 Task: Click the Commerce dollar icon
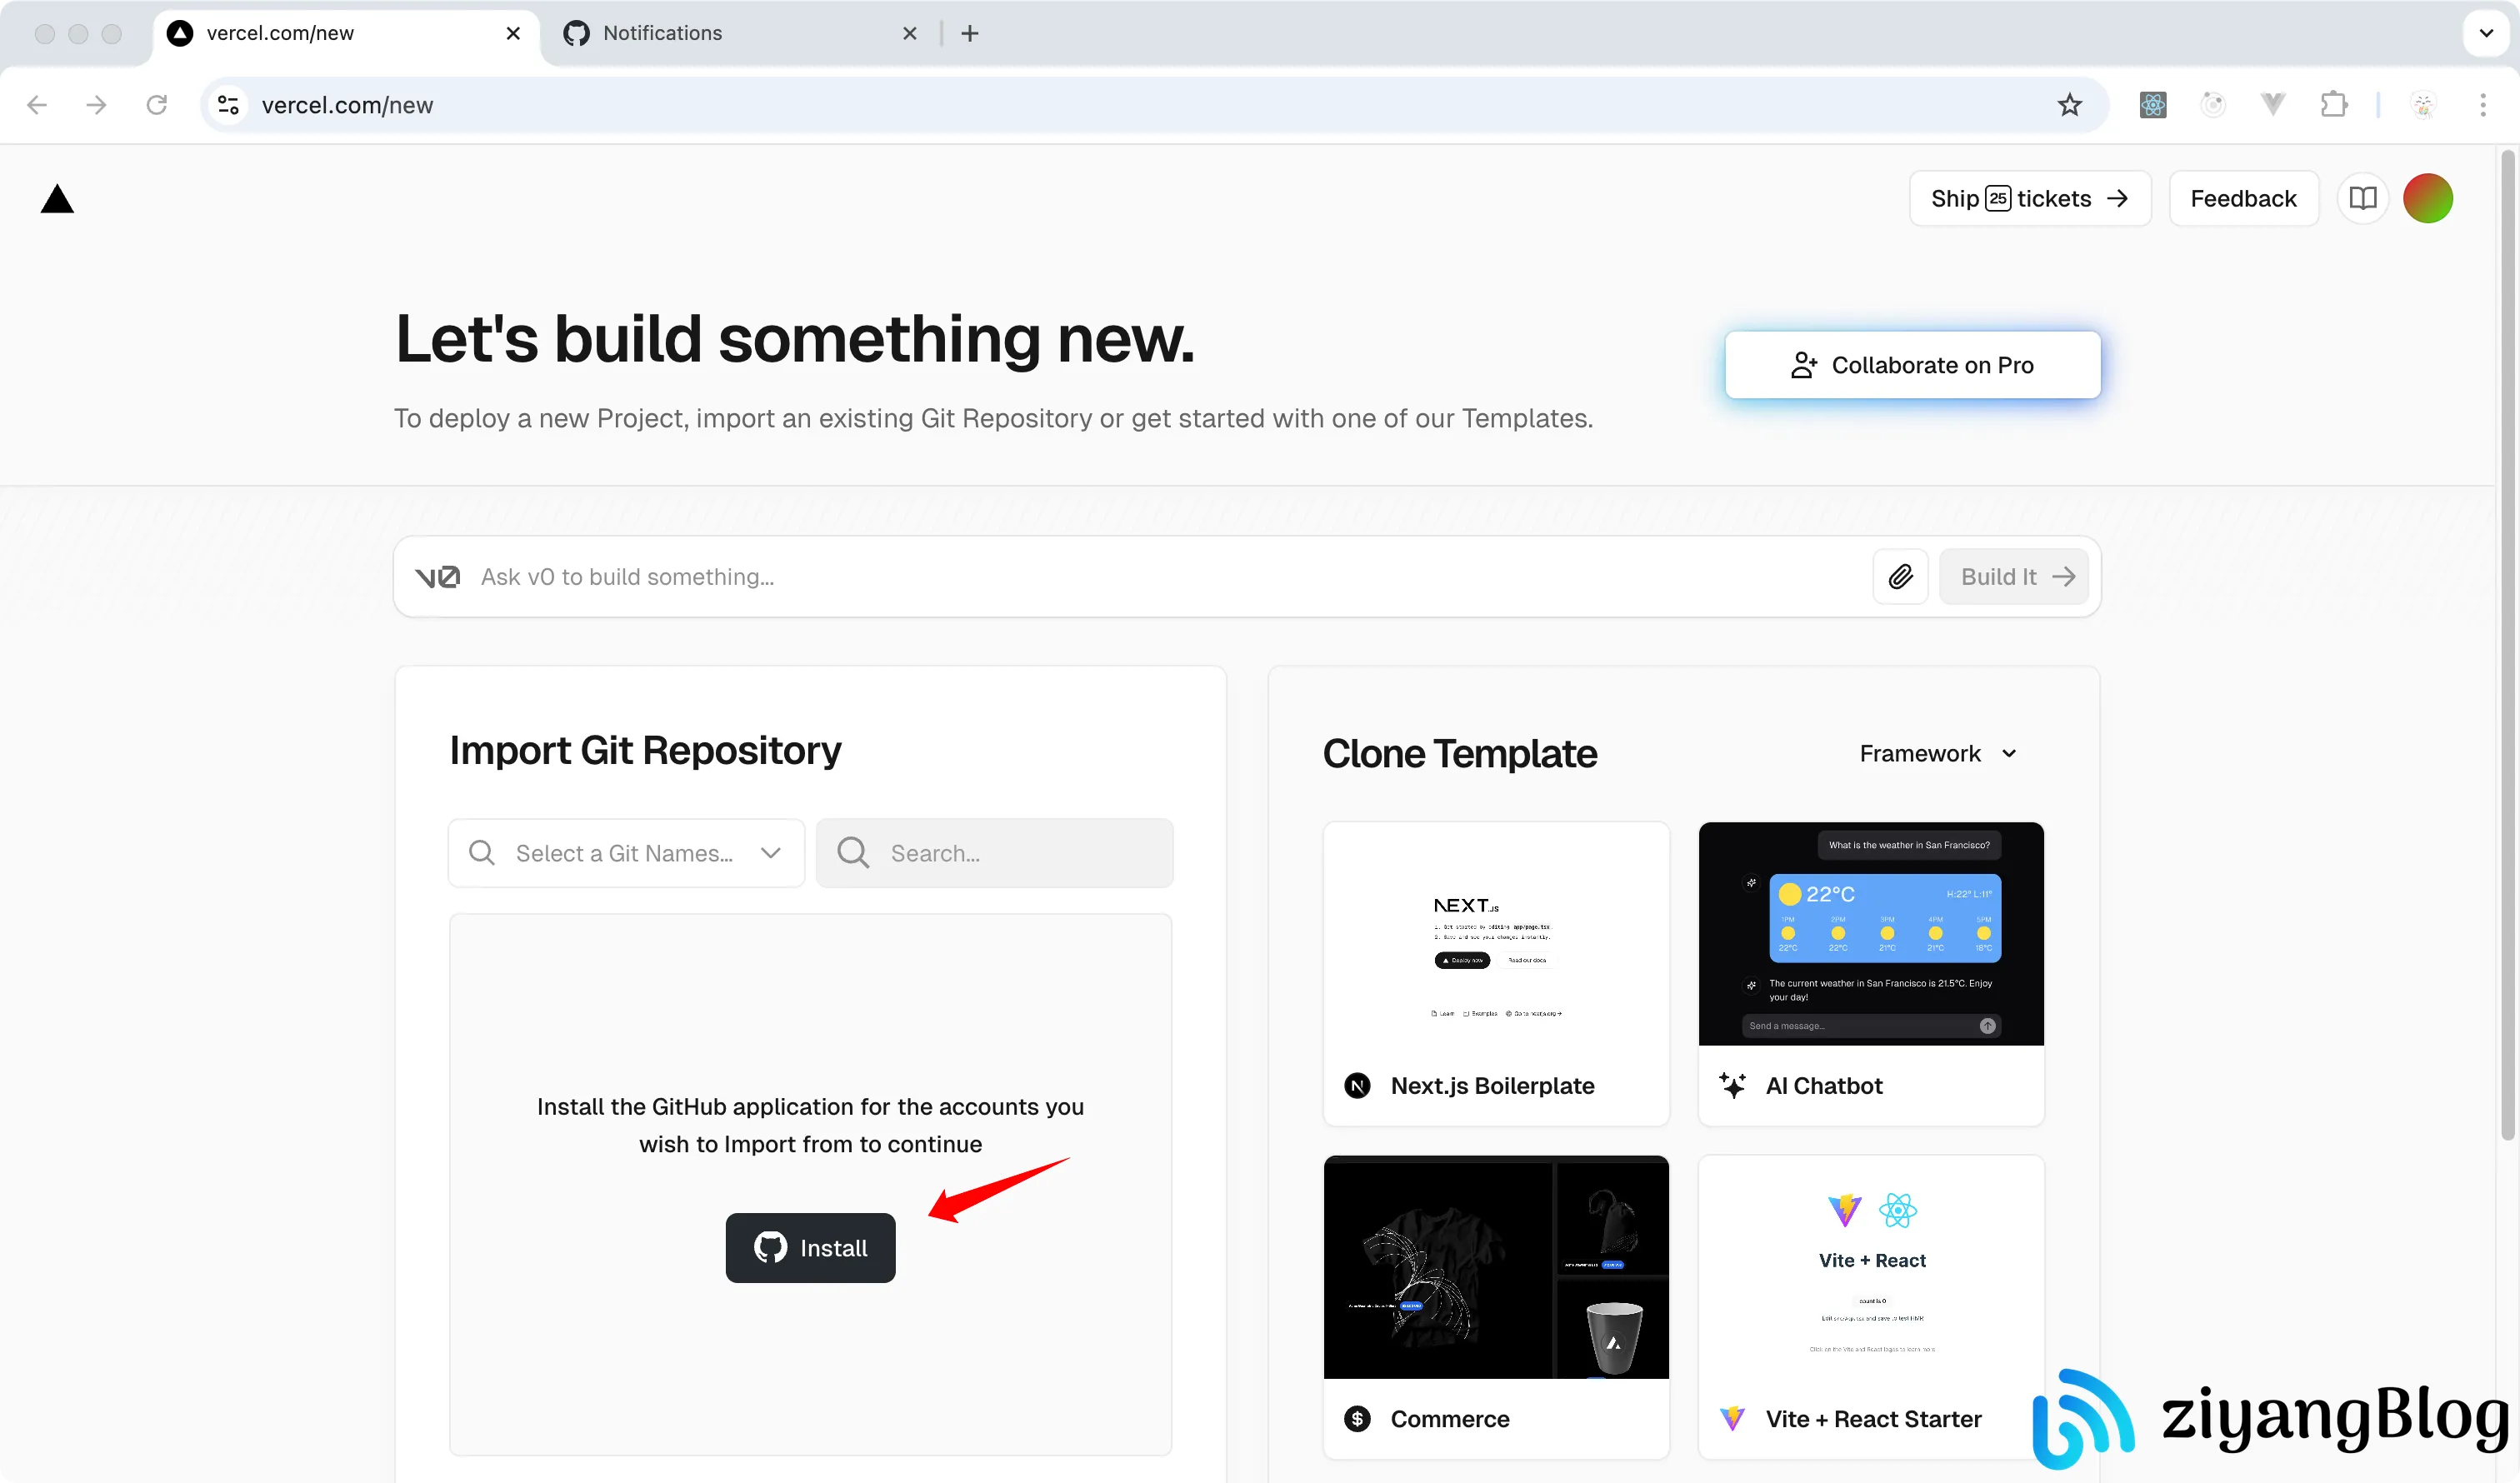(1357, 1418)
